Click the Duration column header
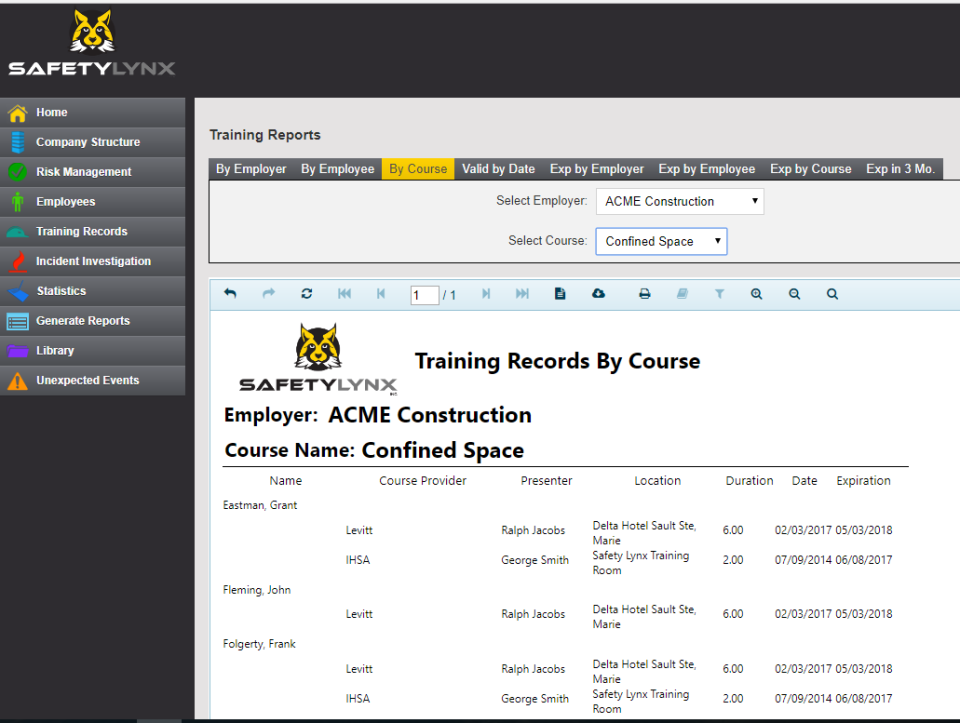Viewport: 960px width, 723px height. point(749,481)
